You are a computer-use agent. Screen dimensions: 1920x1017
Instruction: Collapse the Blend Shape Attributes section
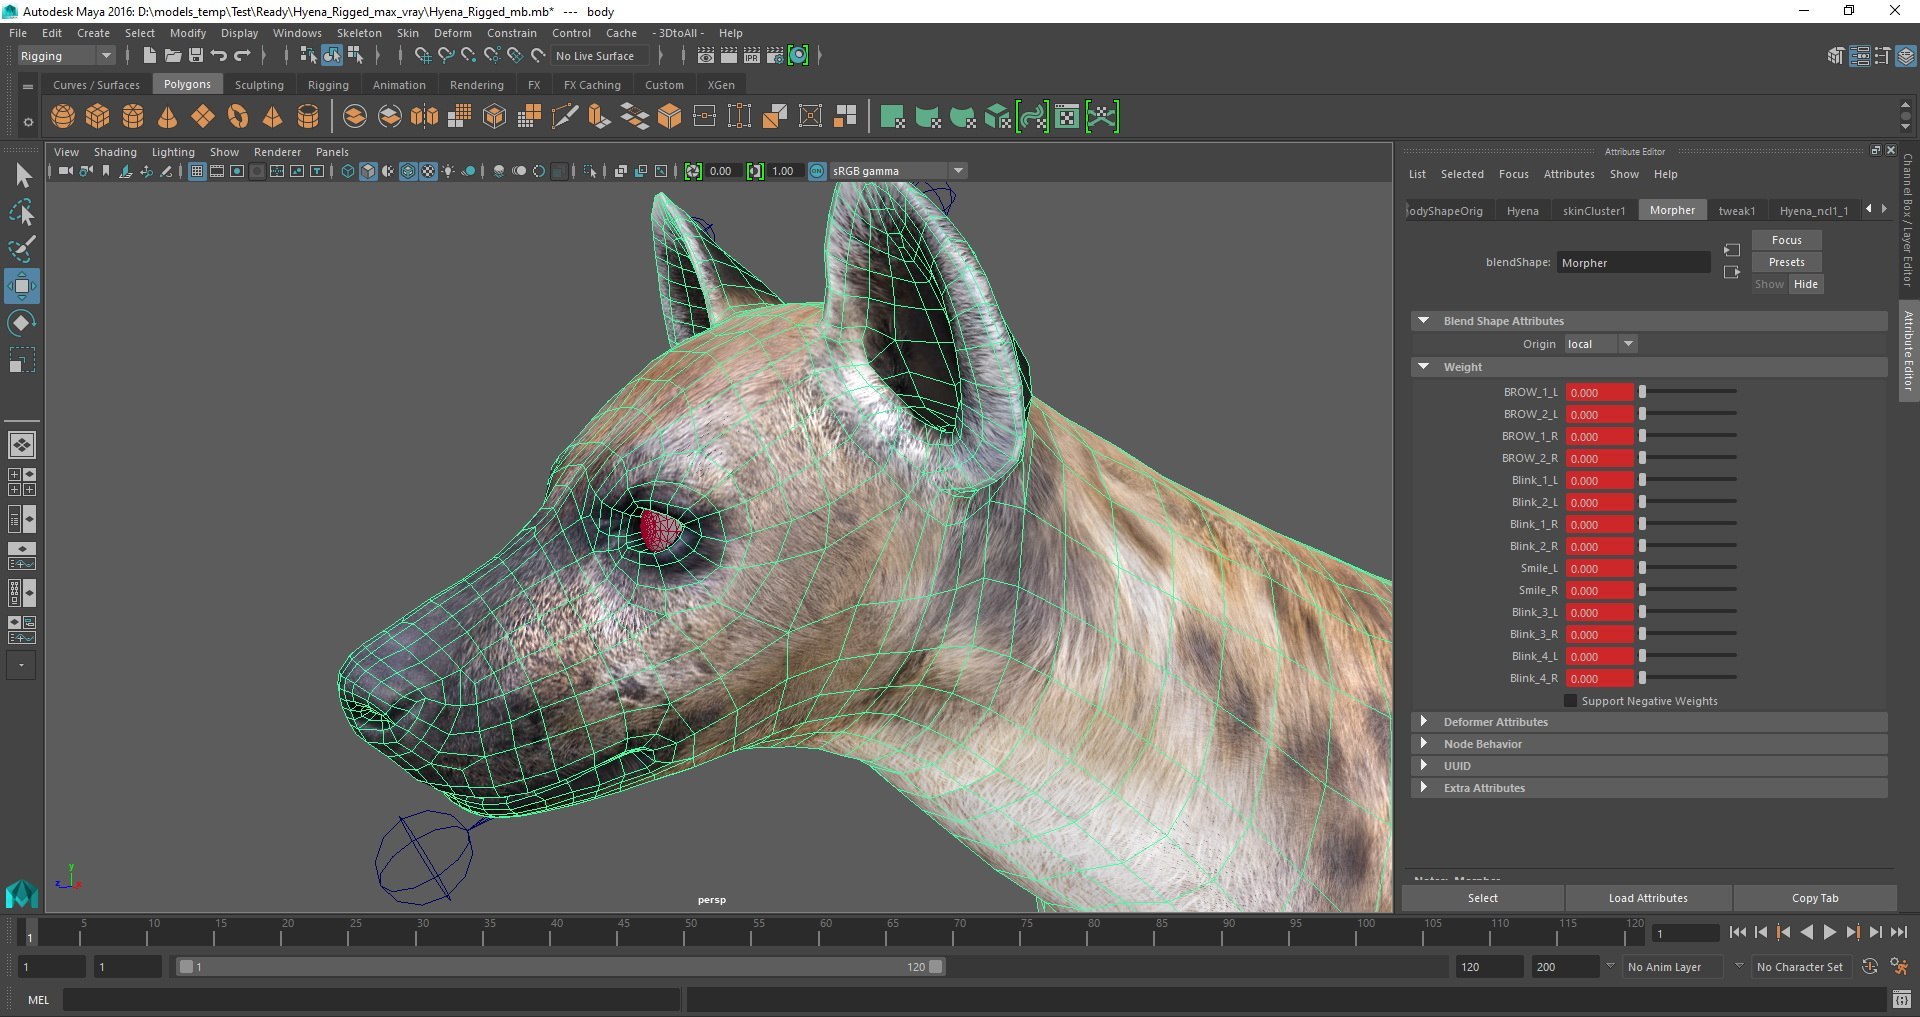coord(1424,321)
